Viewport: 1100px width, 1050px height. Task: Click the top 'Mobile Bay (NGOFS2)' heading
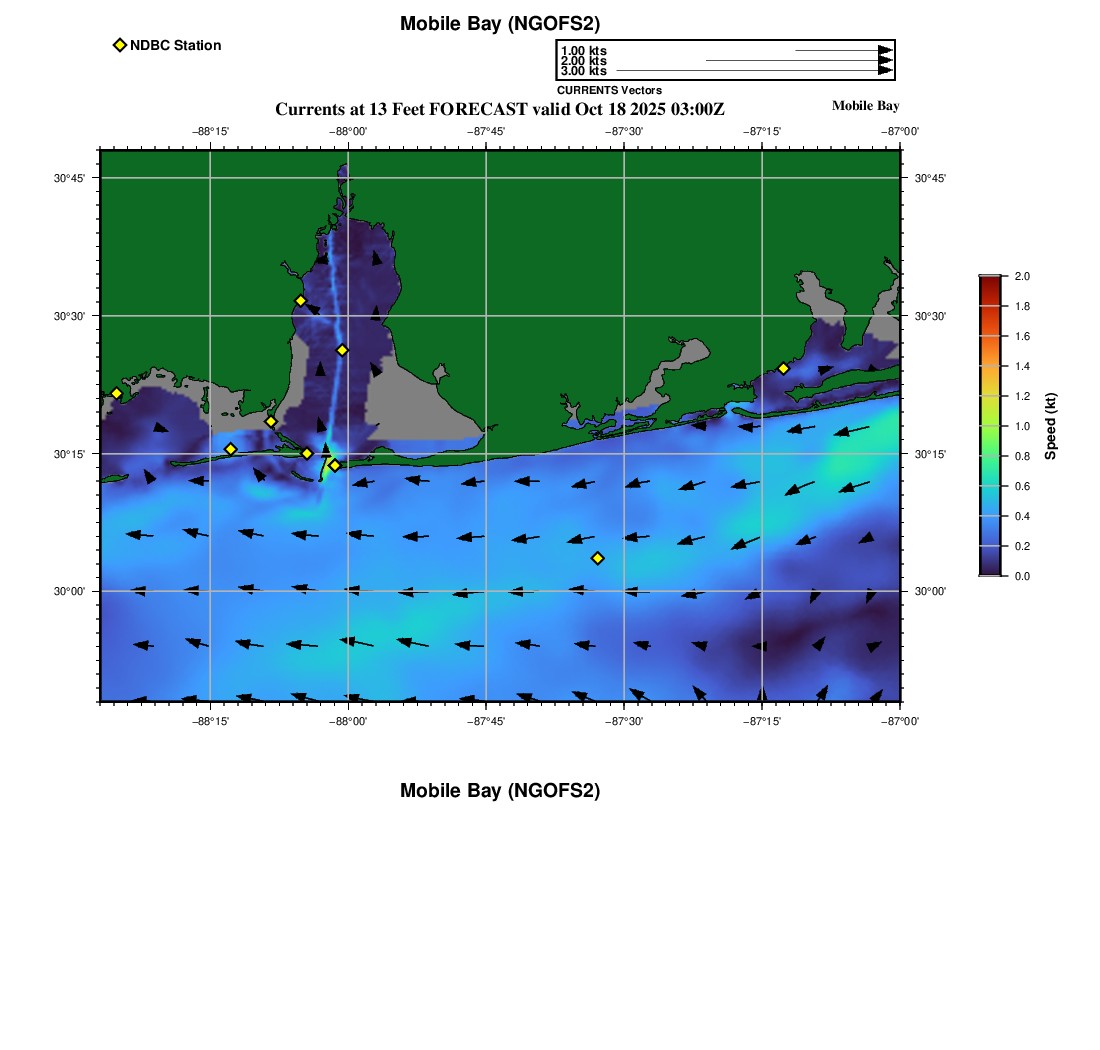(x=500, y=24)
